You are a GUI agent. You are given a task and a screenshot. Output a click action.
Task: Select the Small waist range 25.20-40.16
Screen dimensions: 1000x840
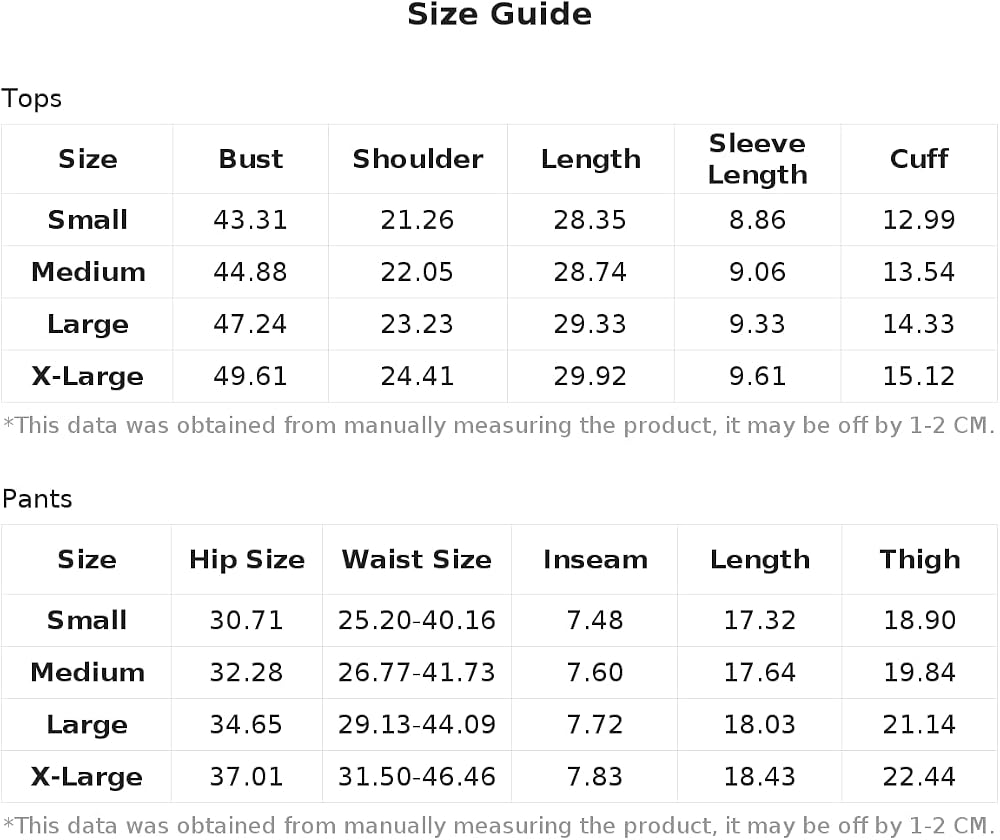pyautogui.click(x=417, y=620)
